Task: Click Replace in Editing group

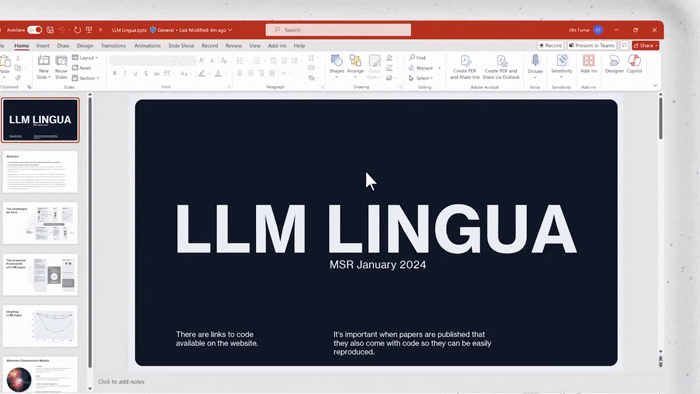Action: (421, 68)
